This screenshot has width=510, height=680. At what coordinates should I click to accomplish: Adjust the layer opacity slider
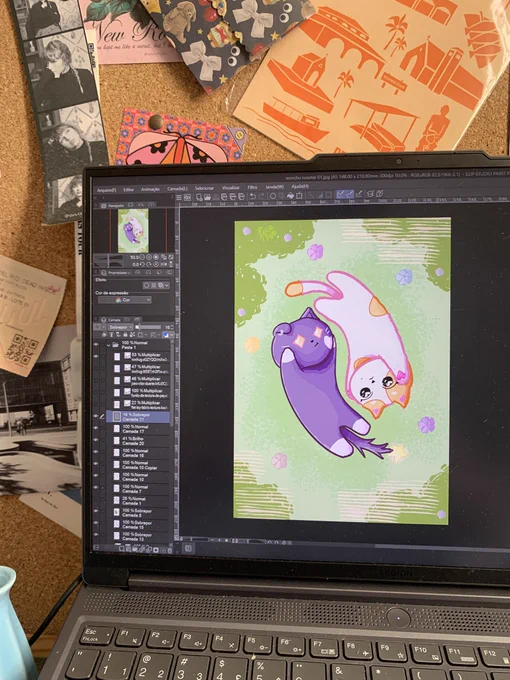[148, 327]
